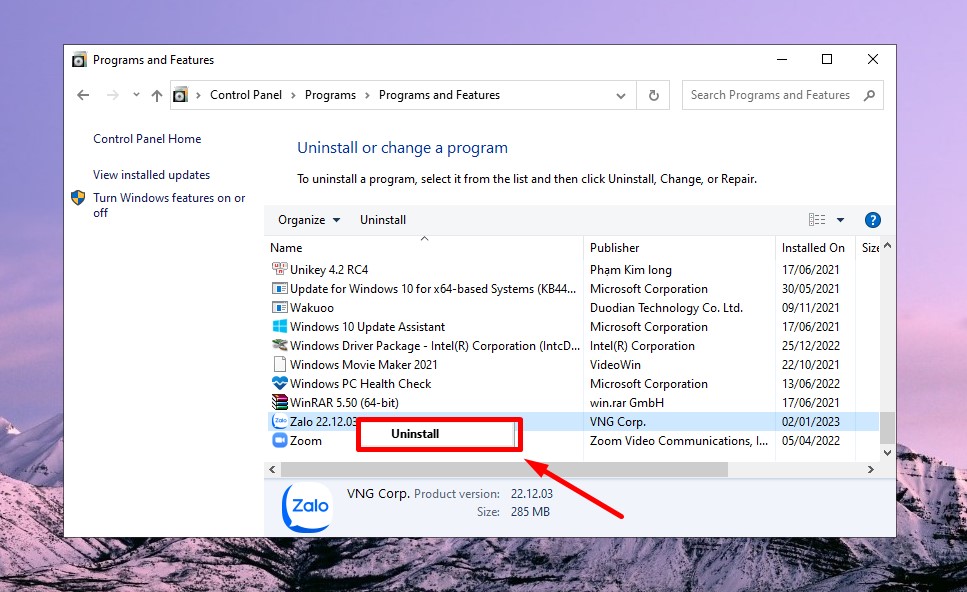Click Windows 10 Update Assistant icon
This screenshot has width=967, height=592.
click(x=279, y=326)
